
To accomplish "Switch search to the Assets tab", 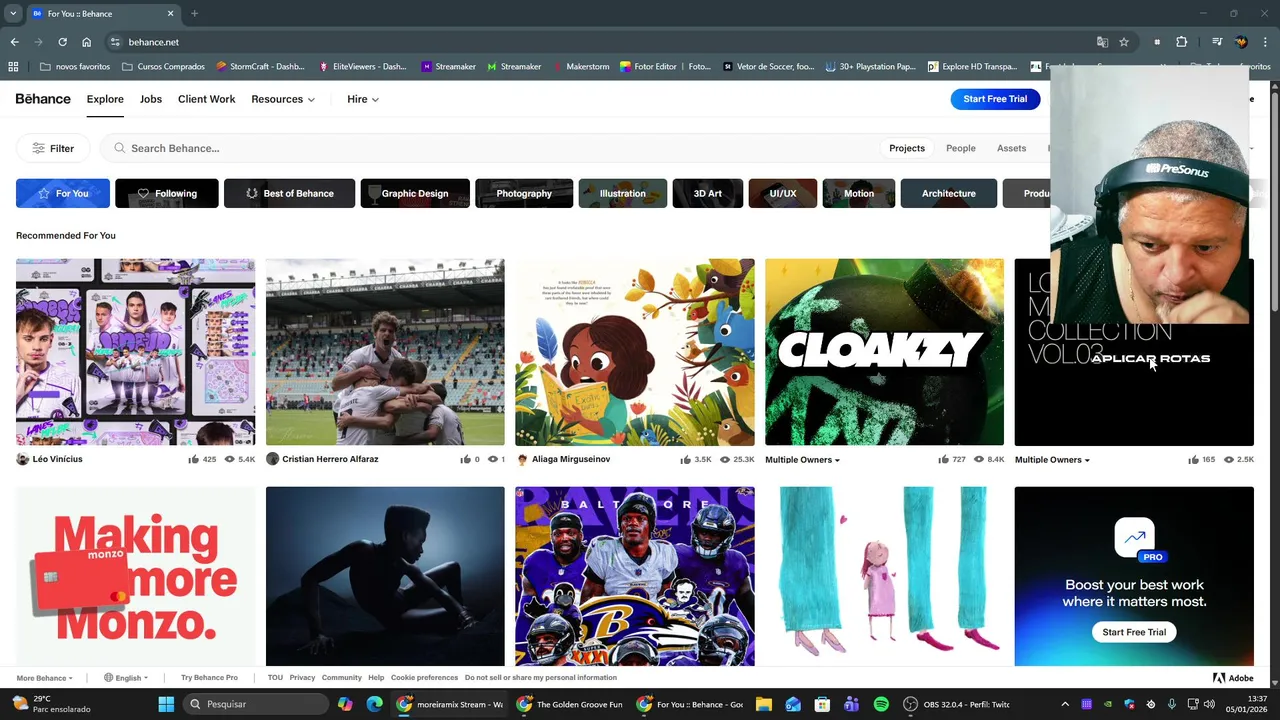I will coord(1011,148).
